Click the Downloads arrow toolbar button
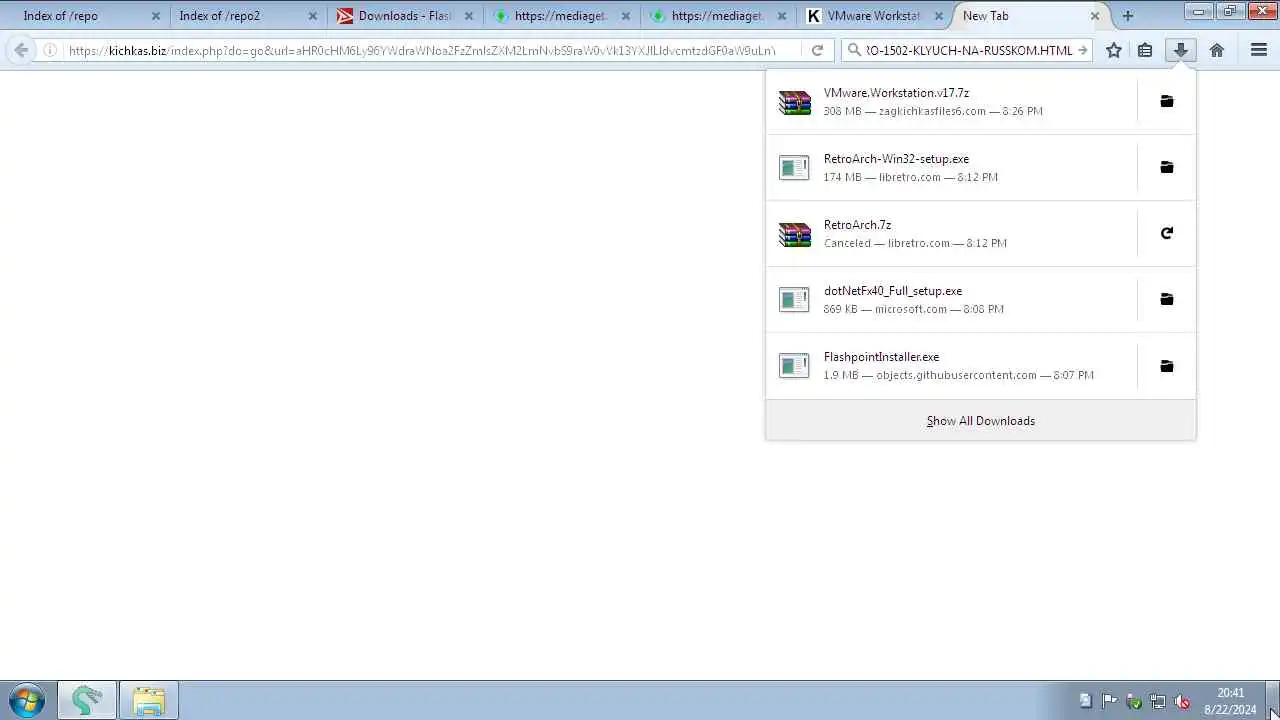 coord(1181,50)
